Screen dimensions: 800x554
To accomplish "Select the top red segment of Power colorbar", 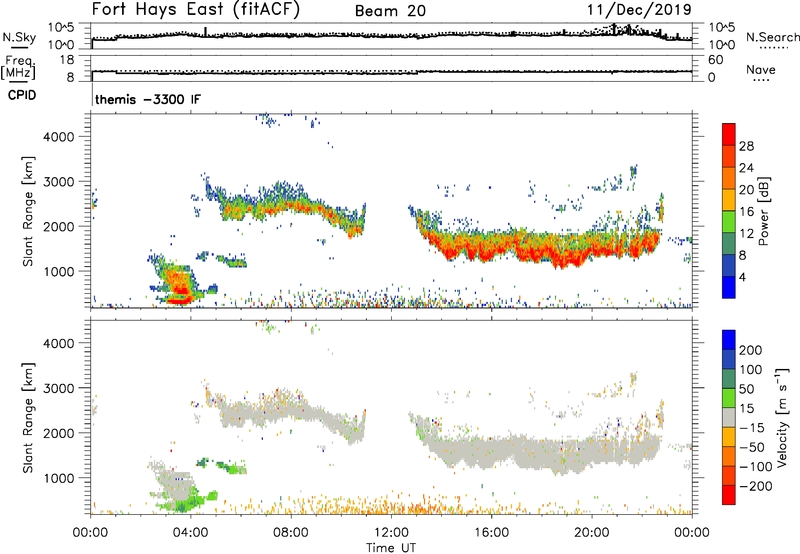I will pyautogui.click(x=729, y=135).
